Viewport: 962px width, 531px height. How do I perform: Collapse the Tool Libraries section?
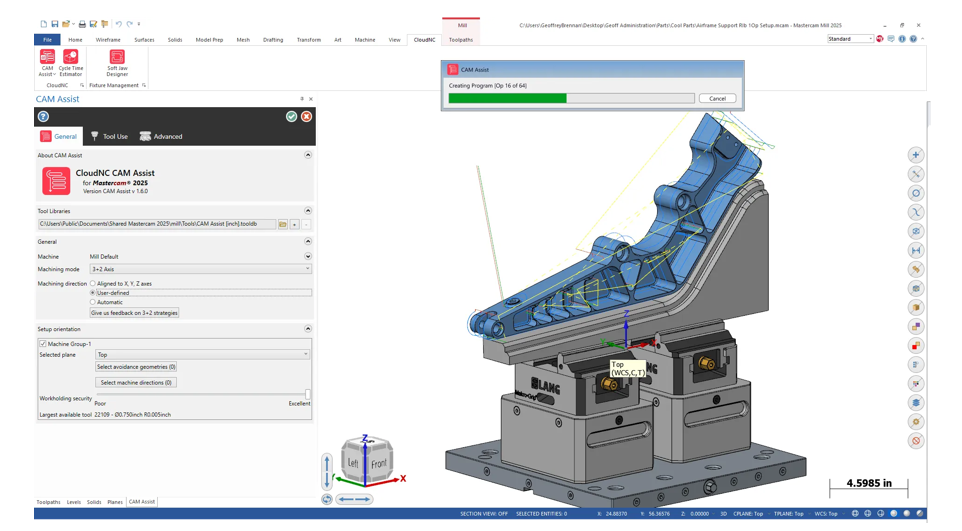(308, 211)
